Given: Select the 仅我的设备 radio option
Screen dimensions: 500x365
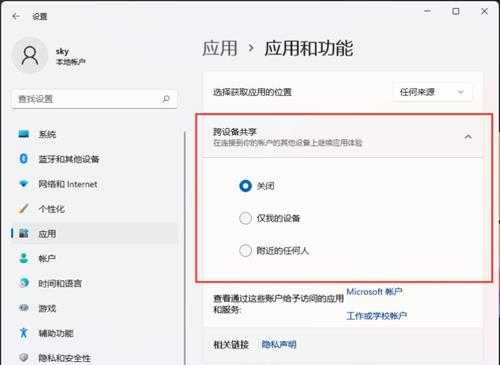Looking at the screenshot, I should (x=245, y=218).
